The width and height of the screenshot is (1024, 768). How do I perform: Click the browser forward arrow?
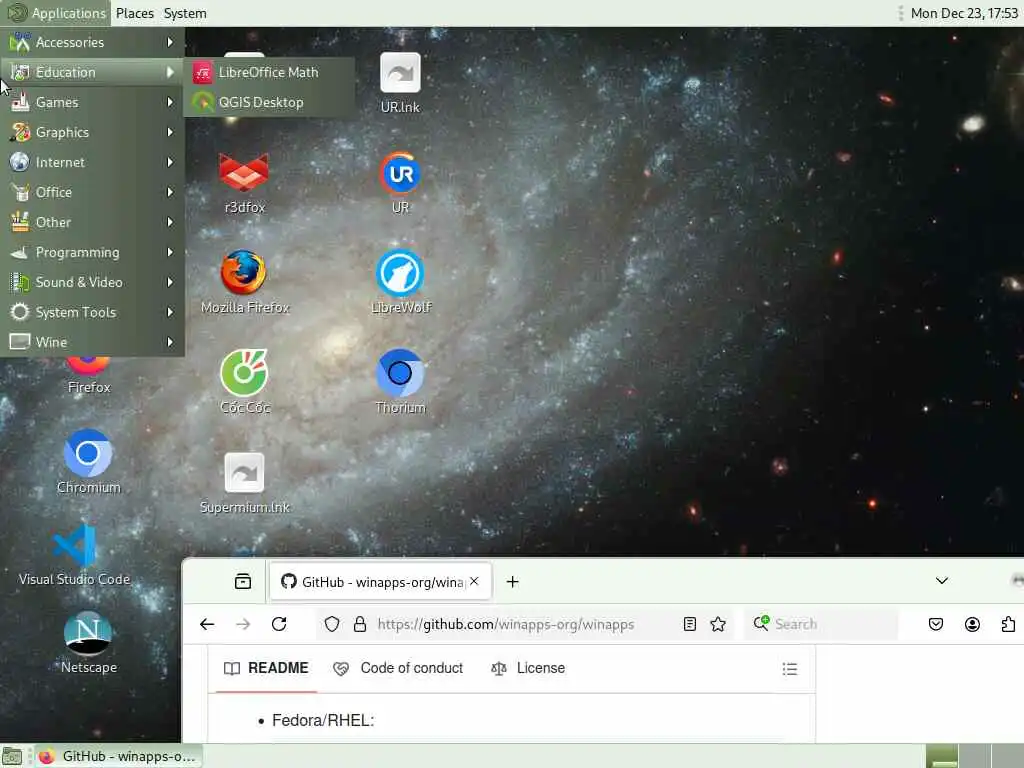(x=243, y=624)
